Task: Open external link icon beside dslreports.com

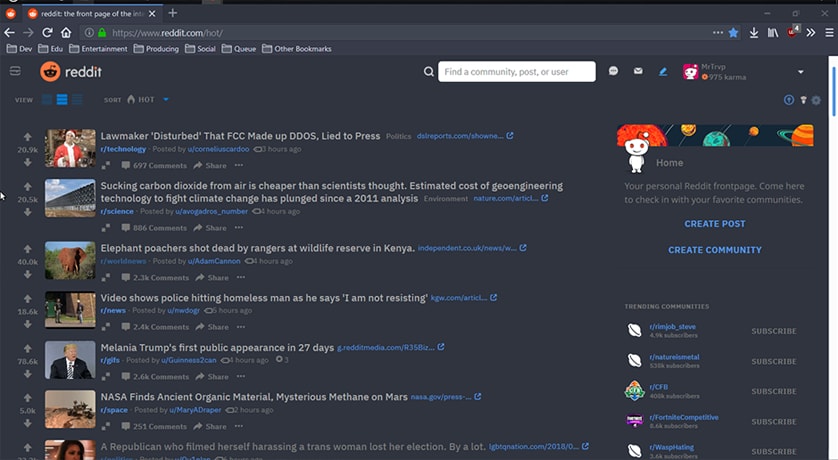Action: tap(510, 136)
